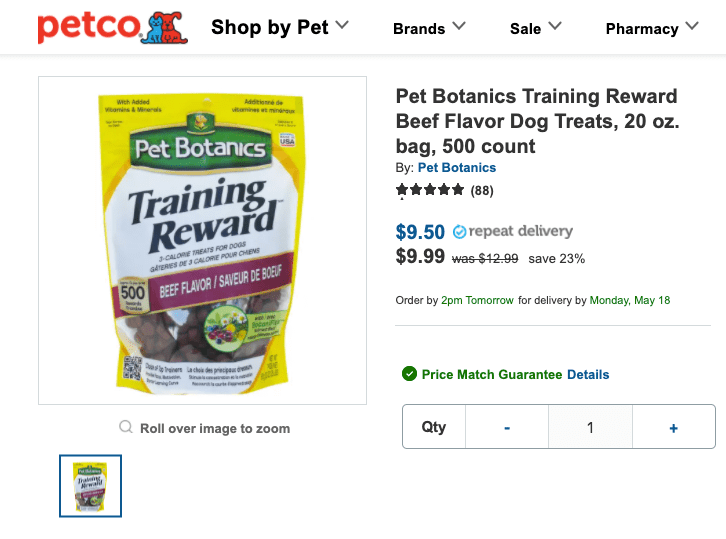Click the Petco dog and cat mascot icon
Viewport: 726px width, 539px height.
[x=165, y=28]
